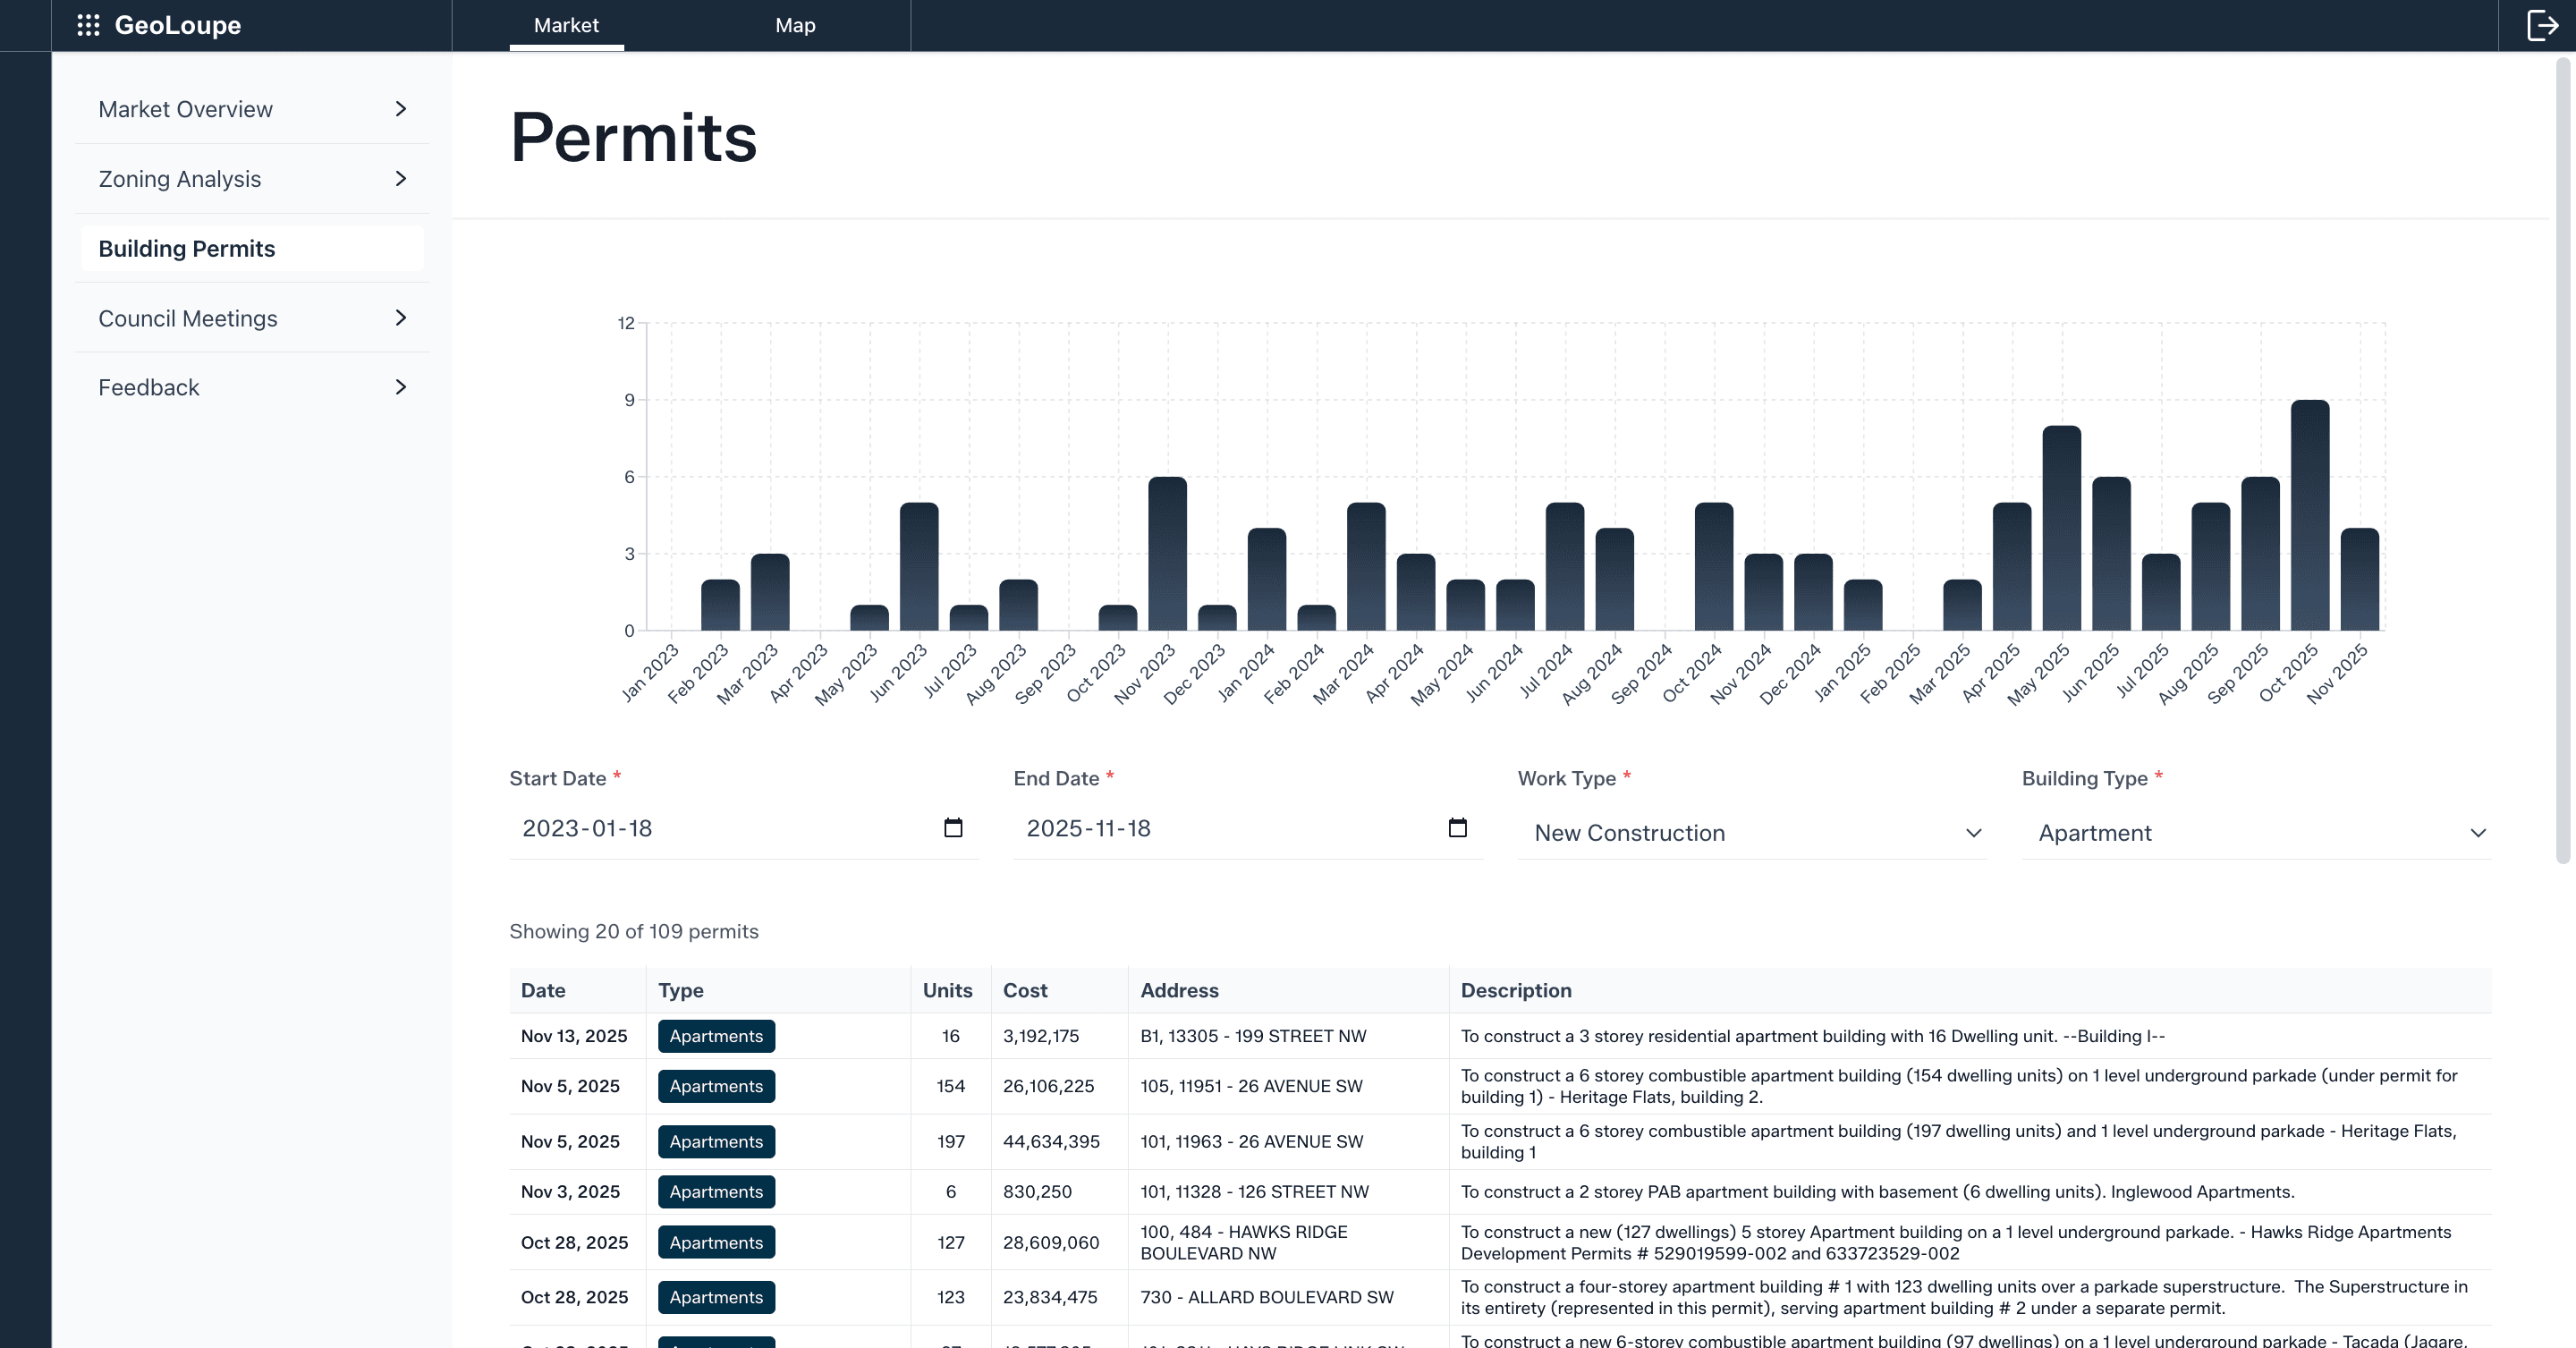Viewport: 2576px width, 1348px height.
Task: Click the Apartments badge on the Oct 28 row
Action: (716, 1242)
